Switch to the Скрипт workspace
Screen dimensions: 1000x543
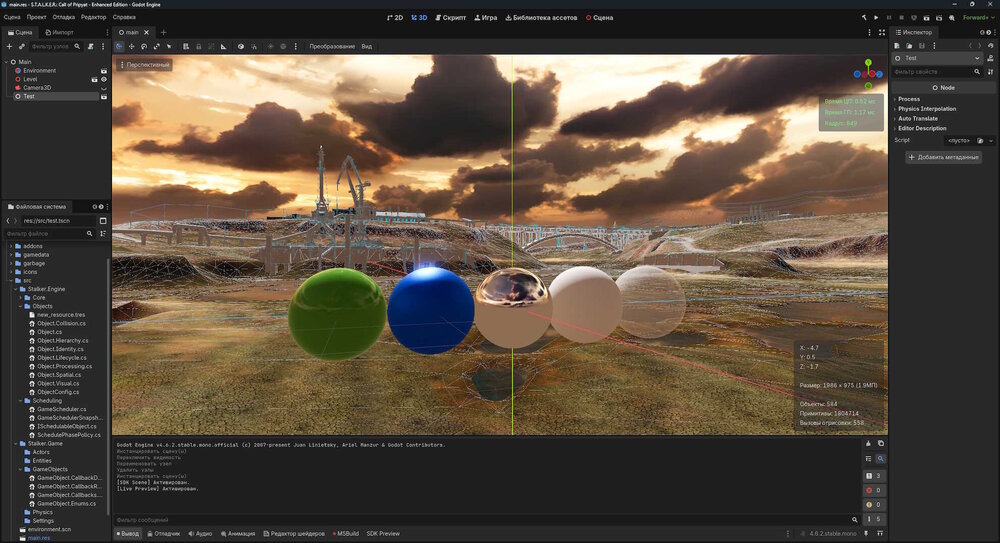point(450,18)
